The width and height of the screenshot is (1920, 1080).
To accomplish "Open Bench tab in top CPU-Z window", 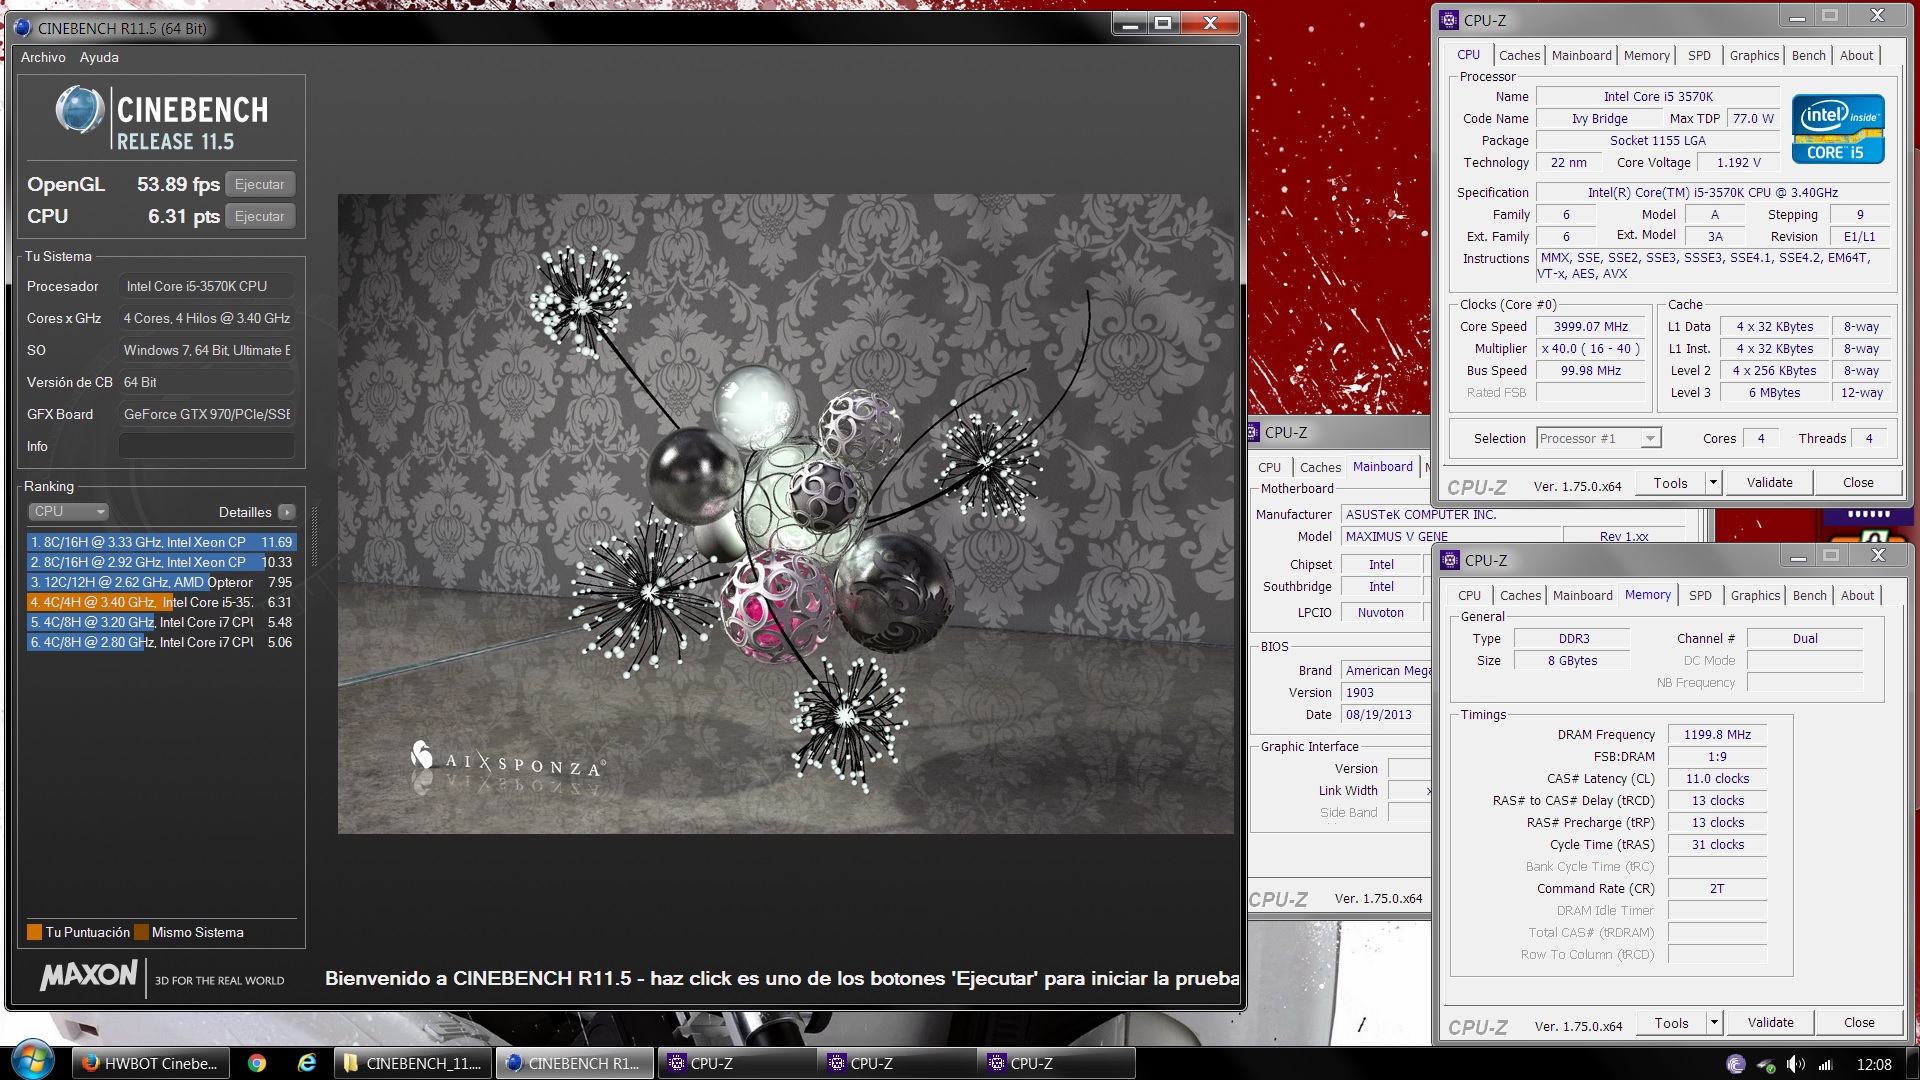I will pyautogui.click(x=1808, y=56).
